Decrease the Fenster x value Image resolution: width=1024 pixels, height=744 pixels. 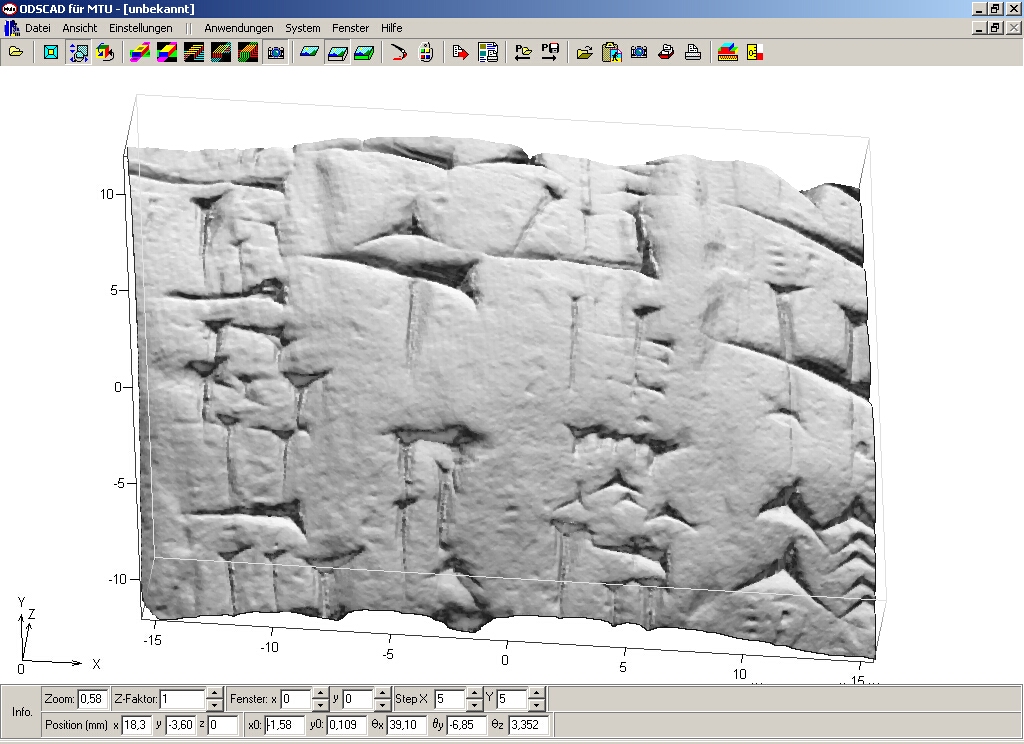pos(320,704)
